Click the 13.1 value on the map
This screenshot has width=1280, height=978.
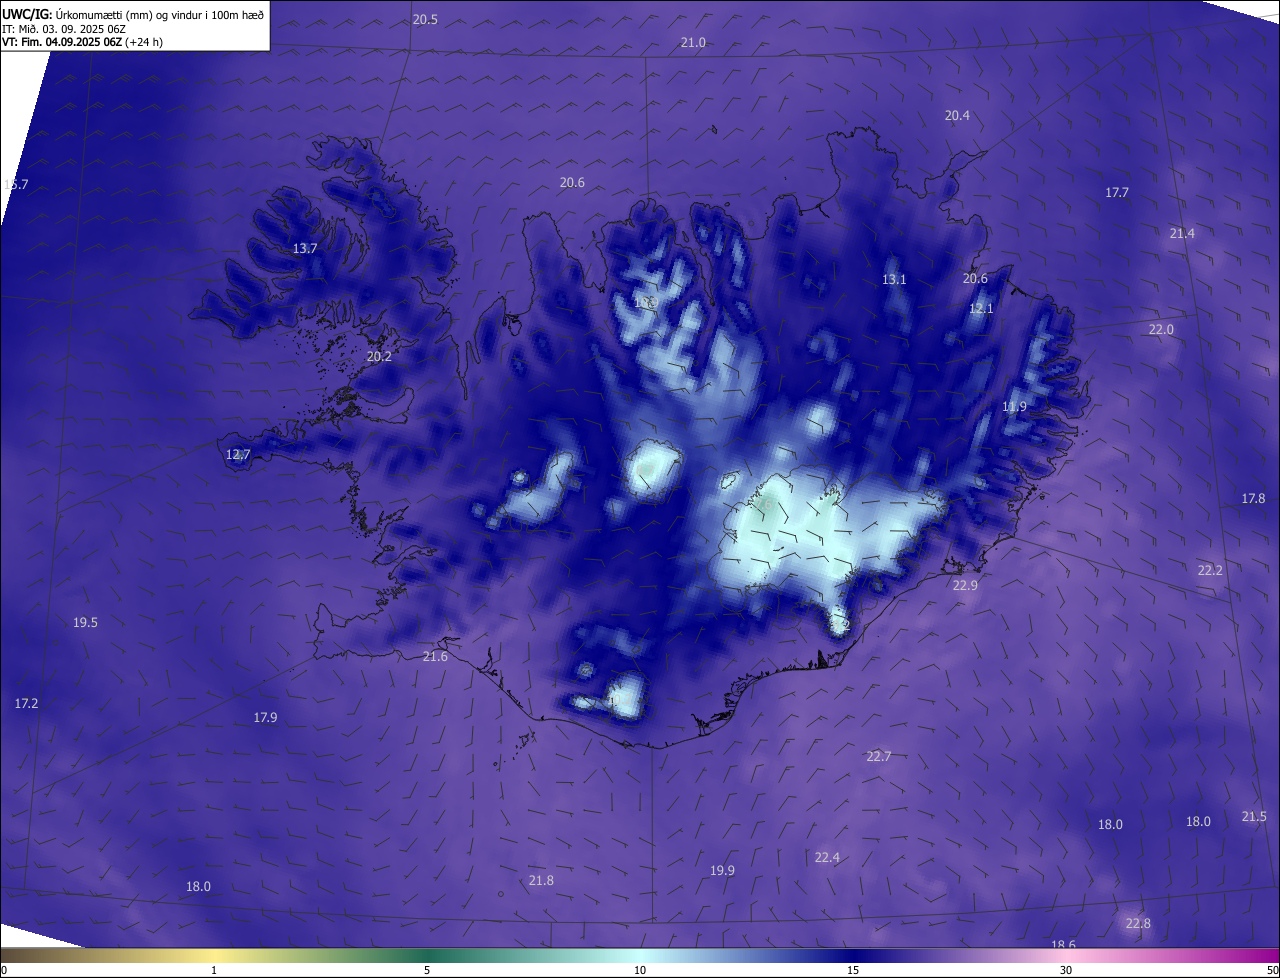click(894, 280)
